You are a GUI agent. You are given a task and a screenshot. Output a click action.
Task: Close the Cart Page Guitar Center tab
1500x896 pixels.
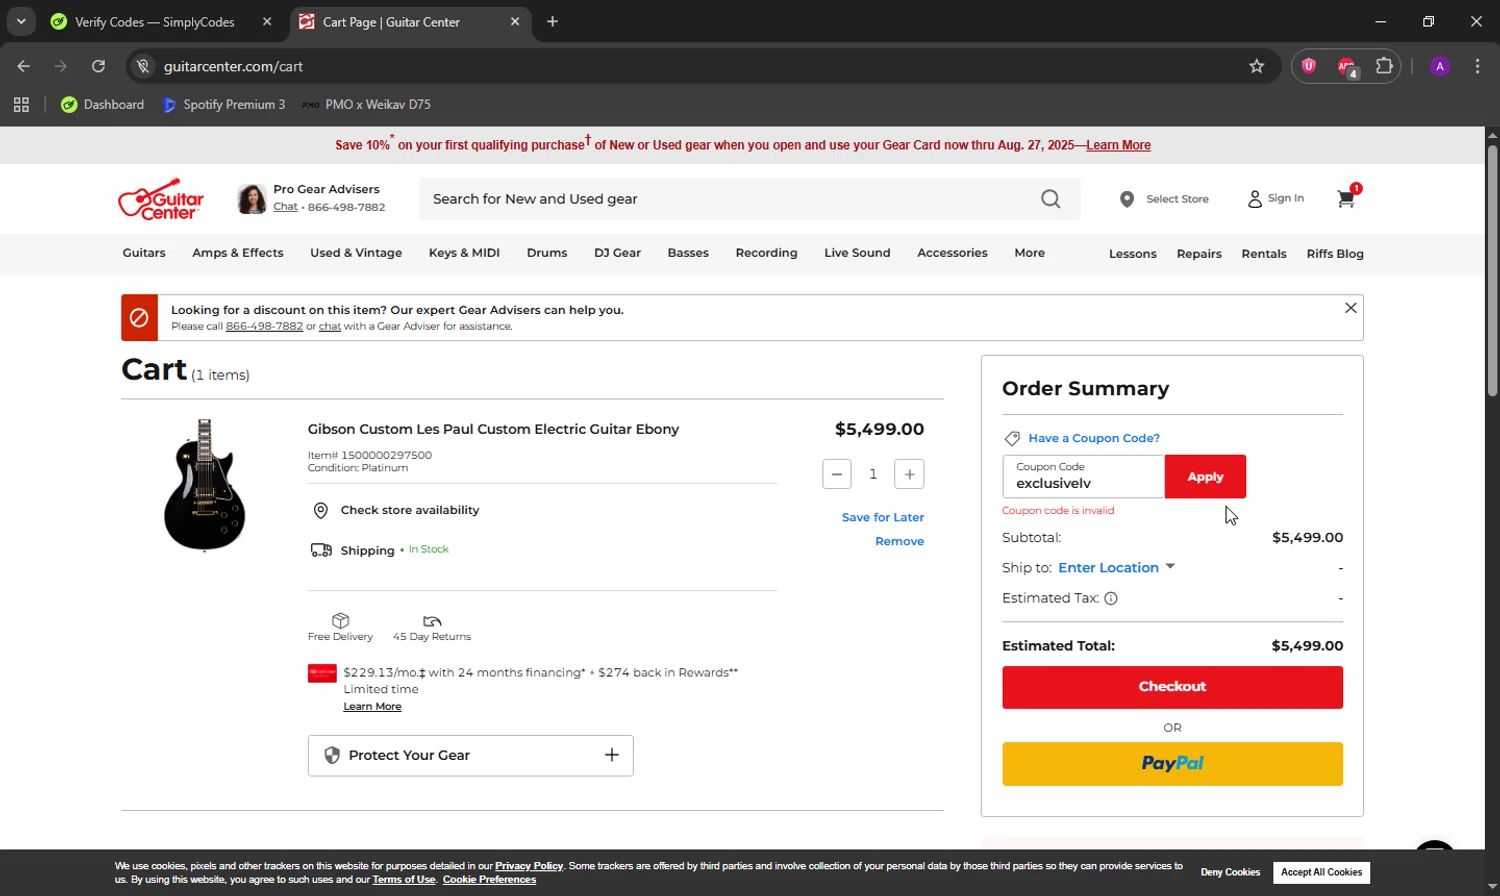(x=515, y=21)
